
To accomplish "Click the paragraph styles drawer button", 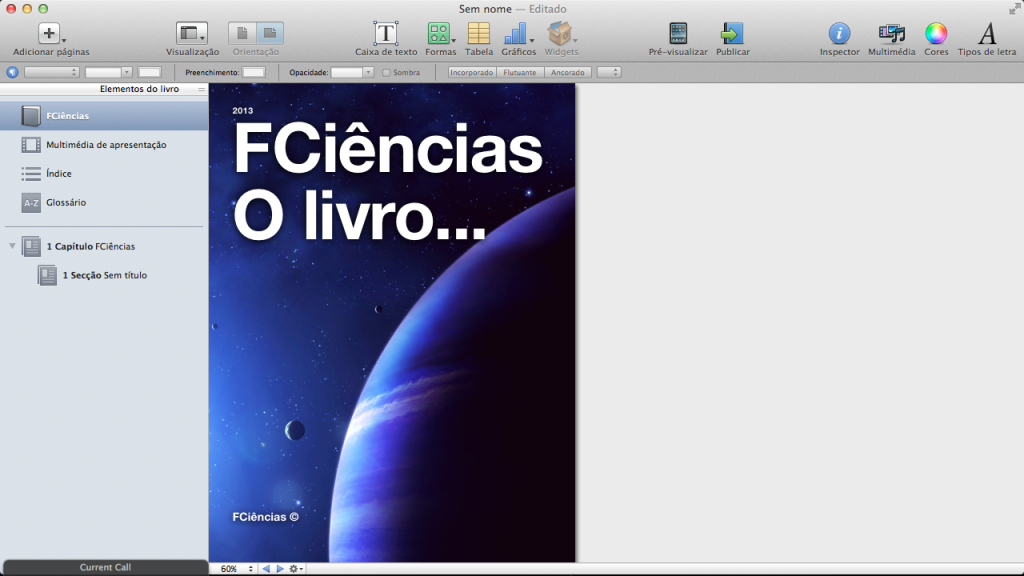I will pos(12,72).
